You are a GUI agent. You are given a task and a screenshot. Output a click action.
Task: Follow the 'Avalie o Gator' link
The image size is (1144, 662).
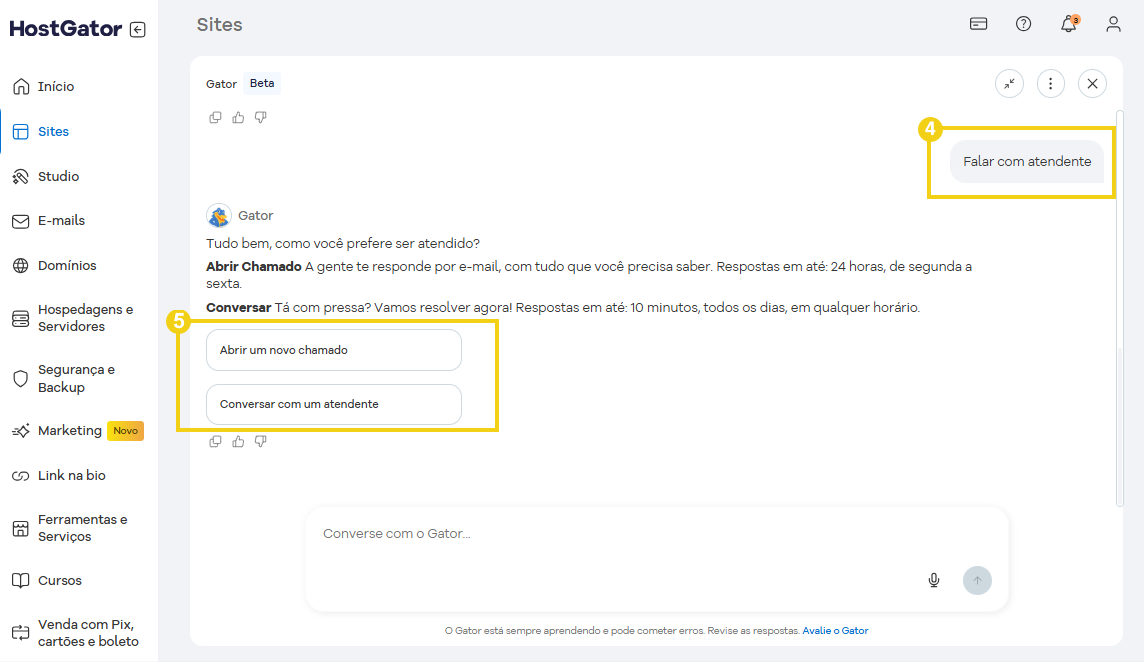[835, 631]
